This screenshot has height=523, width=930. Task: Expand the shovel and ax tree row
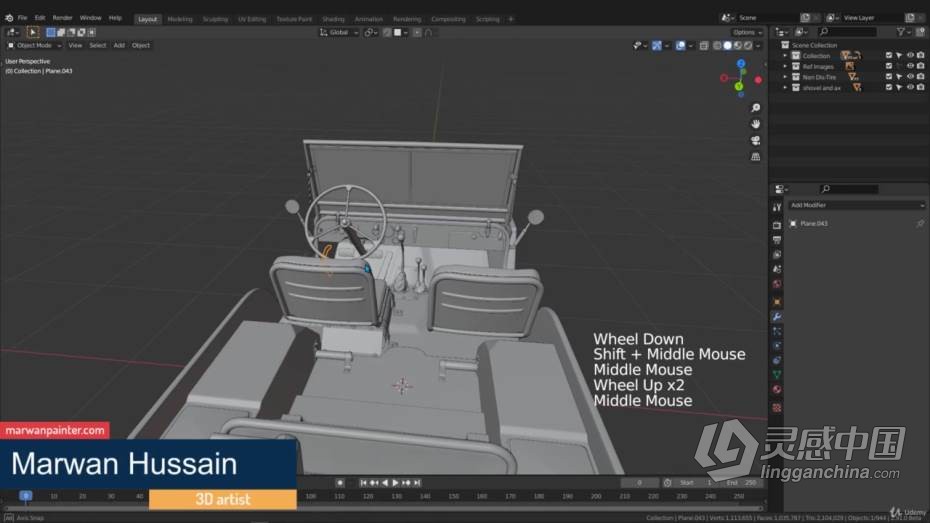785,88
